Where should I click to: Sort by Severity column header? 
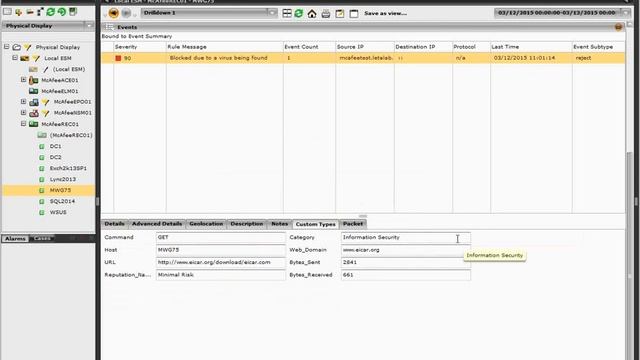[x=126, y=47]
